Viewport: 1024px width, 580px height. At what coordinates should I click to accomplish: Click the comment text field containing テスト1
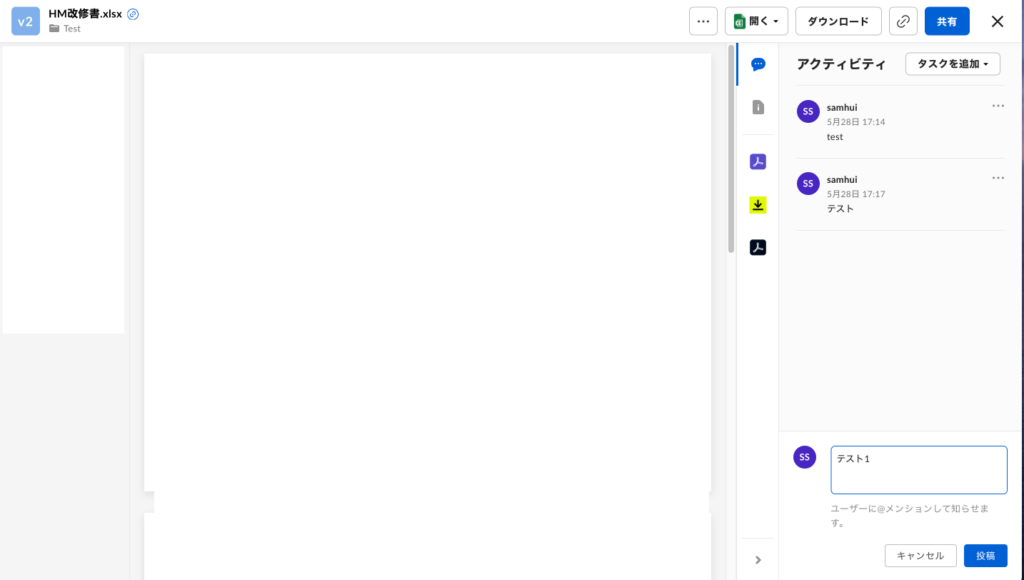coord(918,470)
